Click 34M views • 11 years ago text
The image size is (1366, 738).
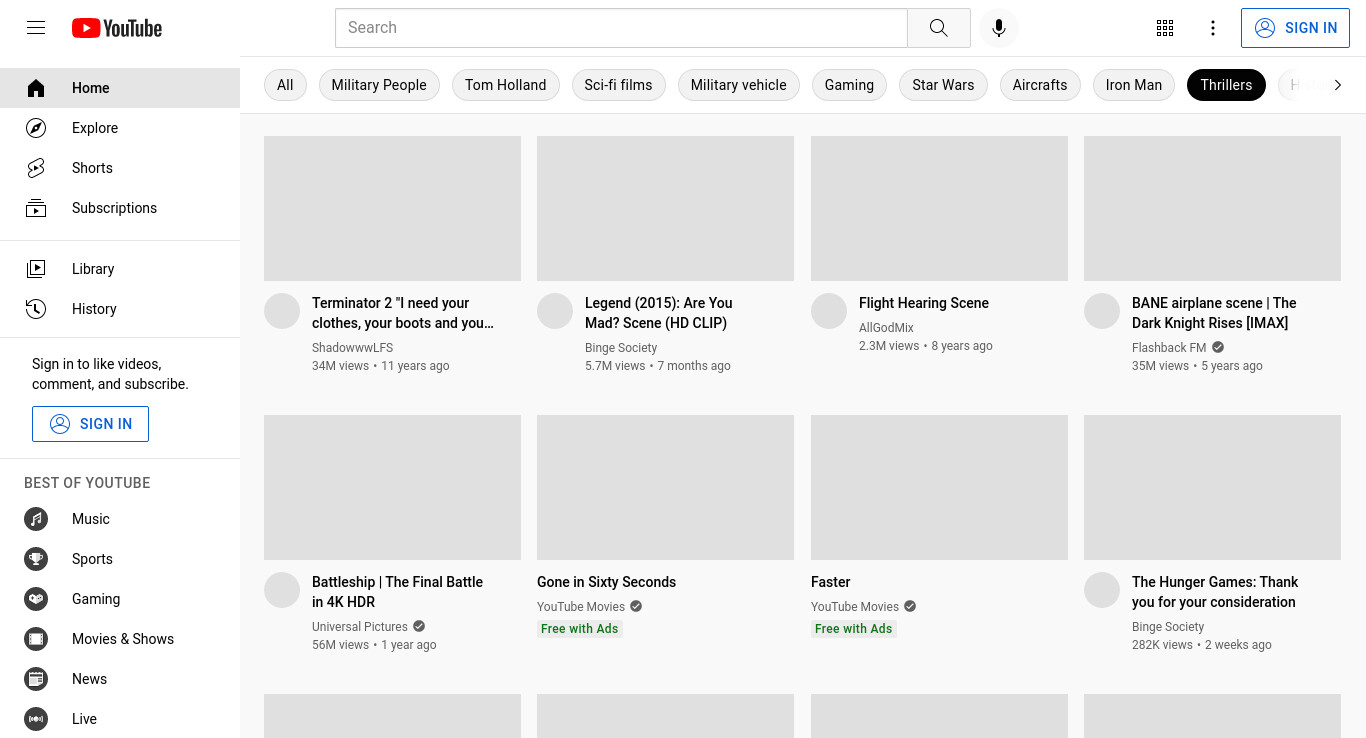pyautogui.click(x=381, y=366)
